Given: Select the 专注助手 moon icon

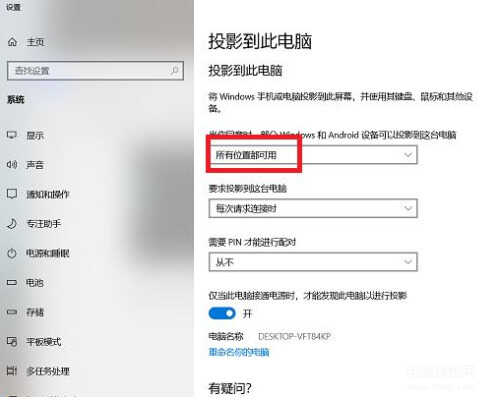Looking at the screenshot, I should [x=12, y=223].
